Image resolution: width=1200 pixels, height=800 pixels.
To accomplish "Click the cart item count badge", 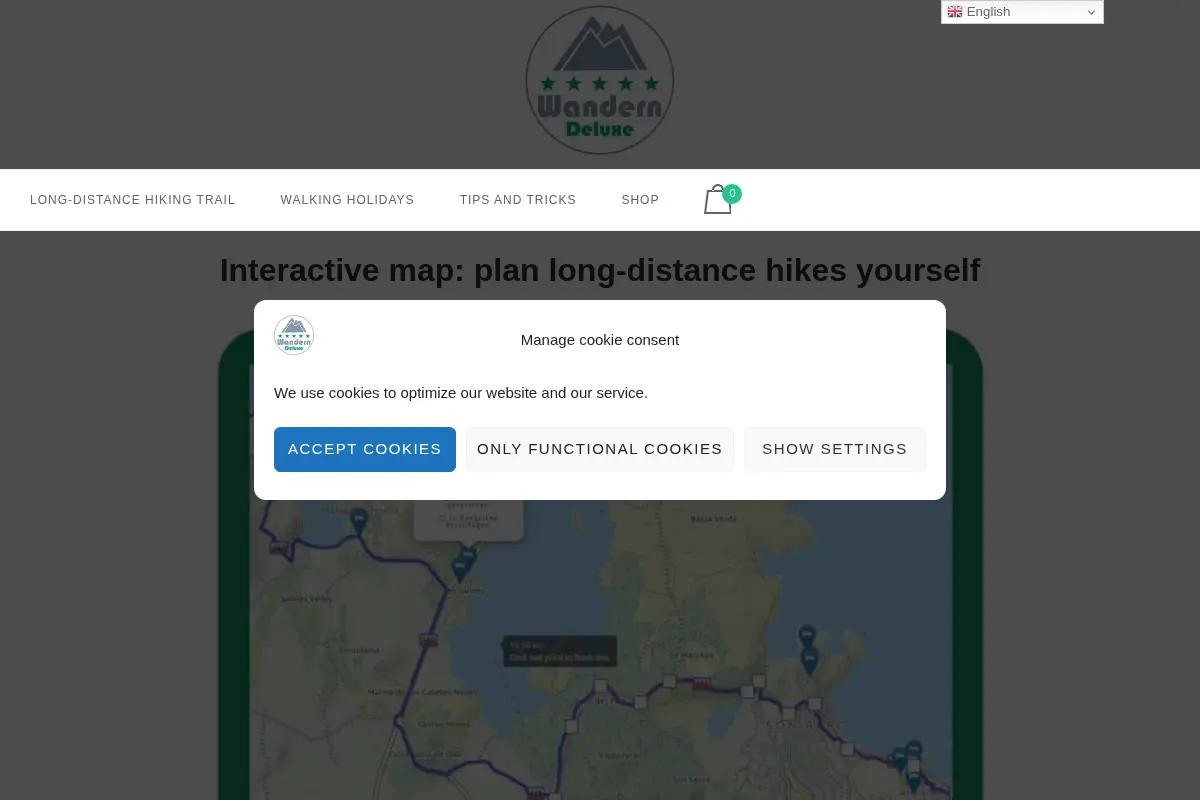I will tap(732, 194).
